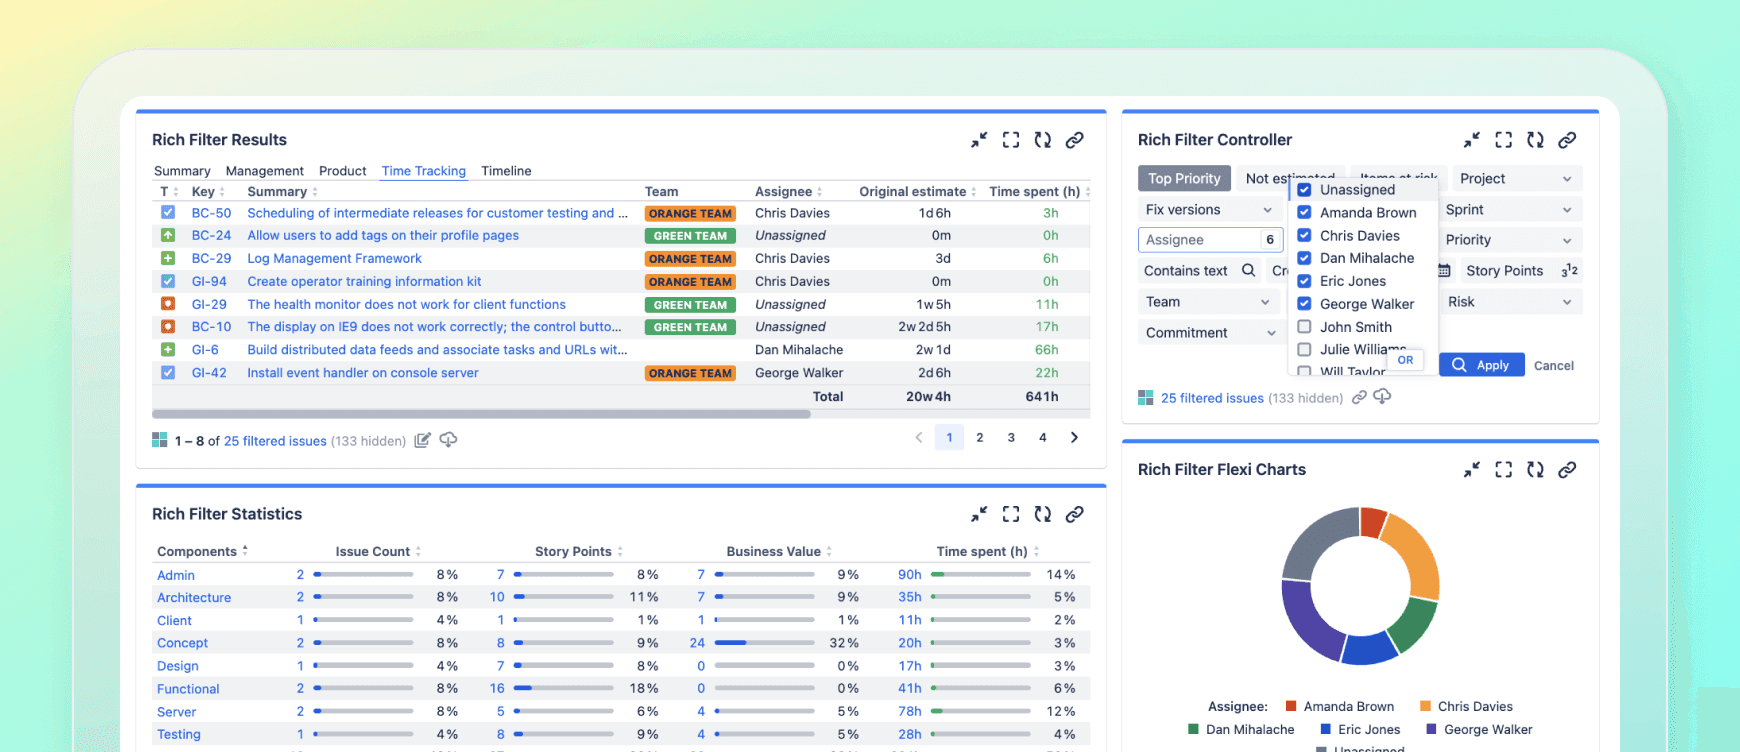
Task: Open the Priority dropdown filter
Action: (1510, 240)
